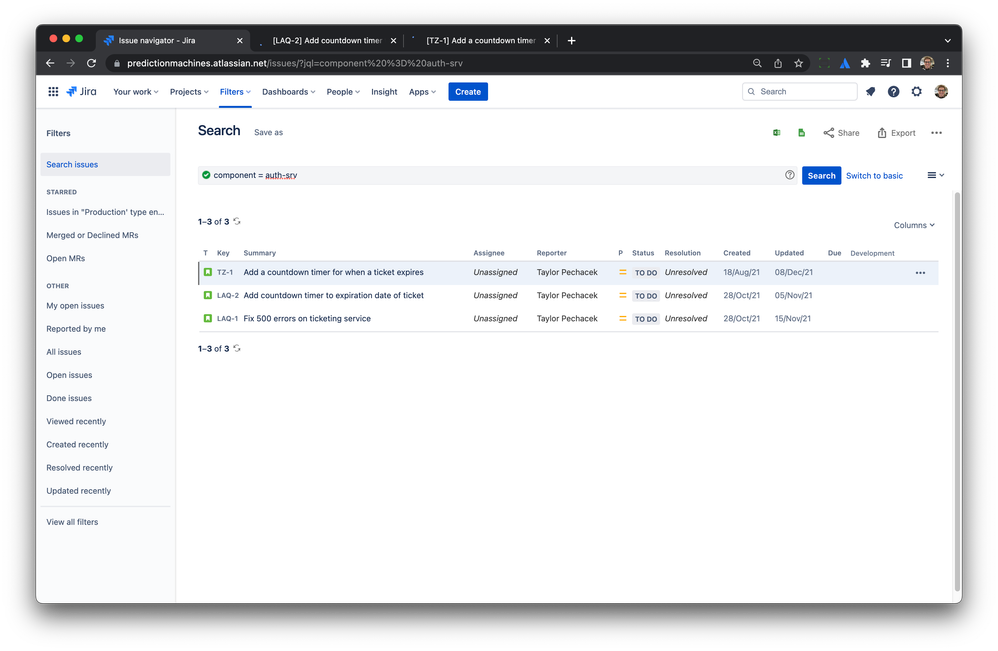The image size is (998, 651).
Task: Open the browser extensions puzzle icon
Action: pyautogui.click(x=865, y=63)
